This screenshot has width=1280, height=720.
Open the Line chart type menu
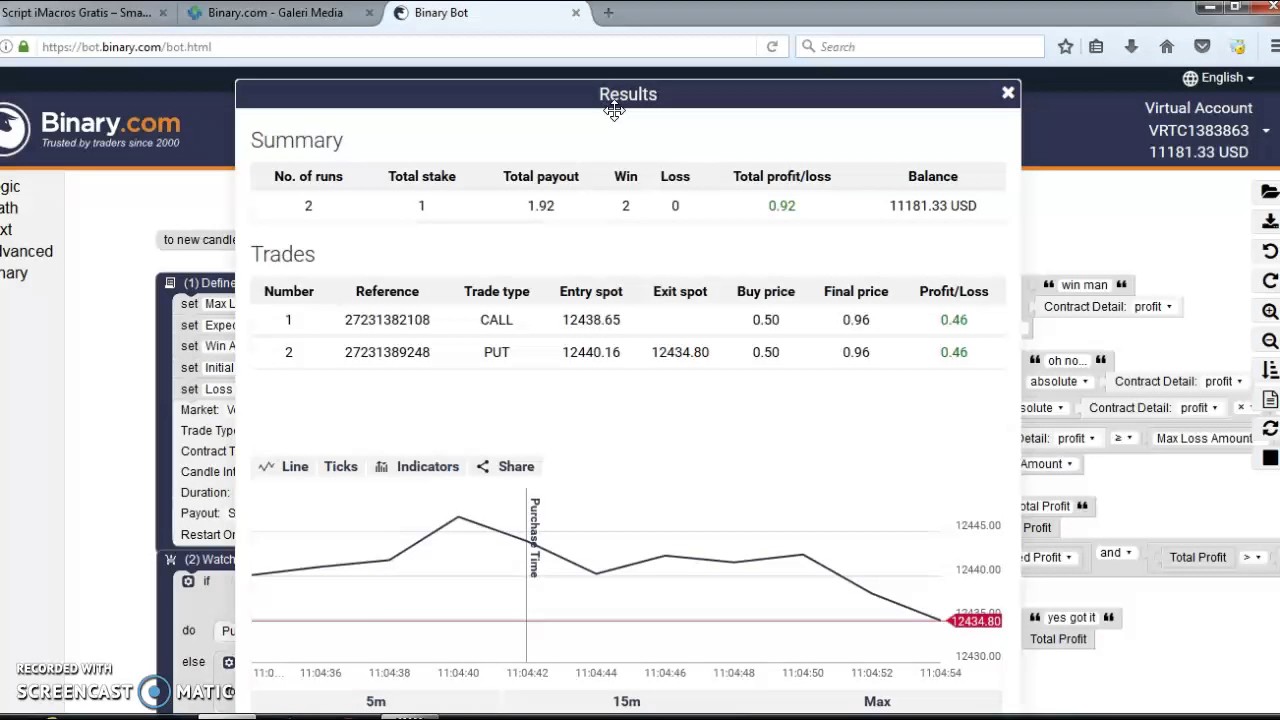pos(284,466)
